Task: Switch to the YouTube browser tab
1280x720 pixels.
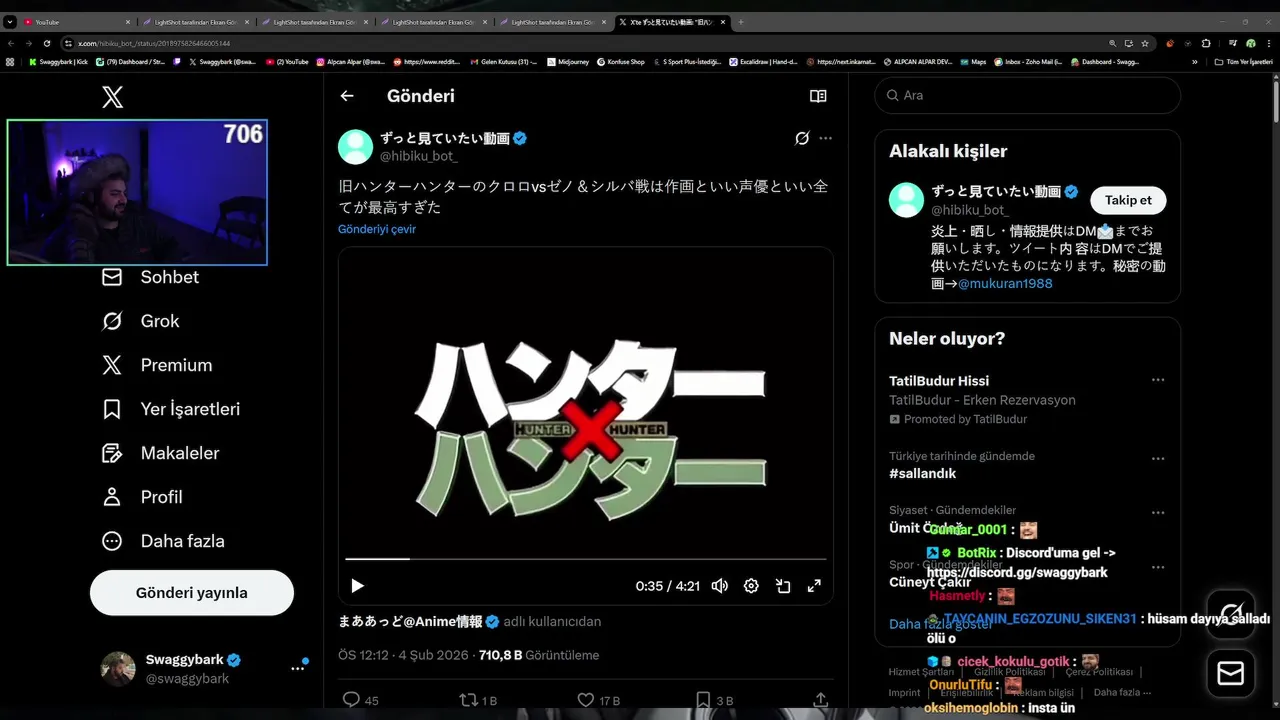Action: 75,22
